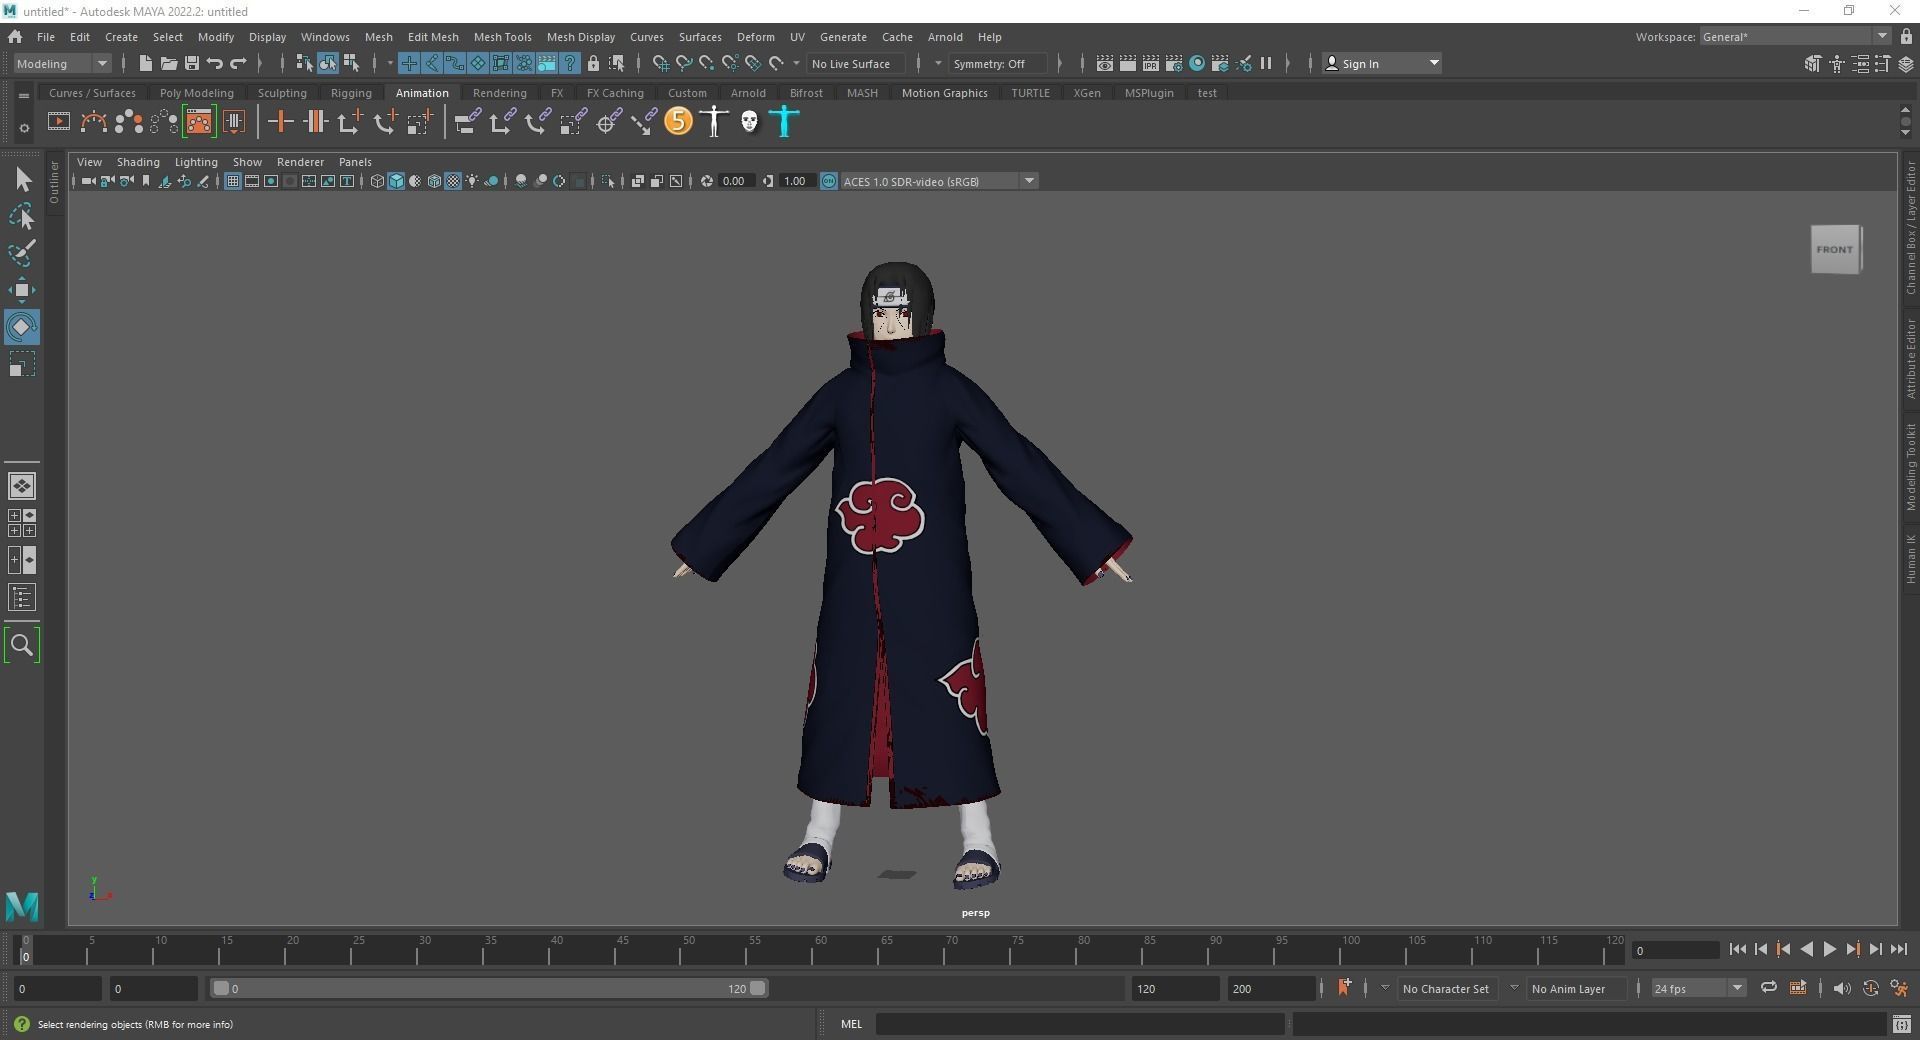Choose the Scale tool in toolbox
Screen dimensions: 1920x1040
coord(22,364)
